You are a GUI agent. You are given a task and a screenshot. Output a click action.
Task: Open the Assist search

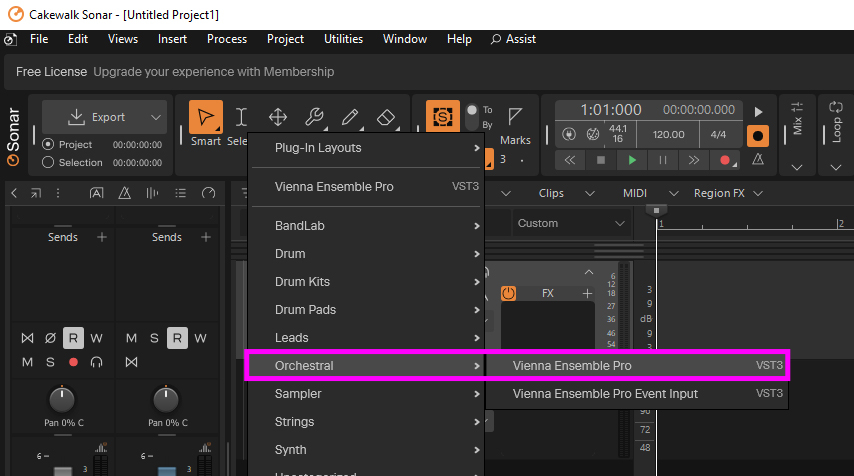pyautogui.click(x=513, y=39)
